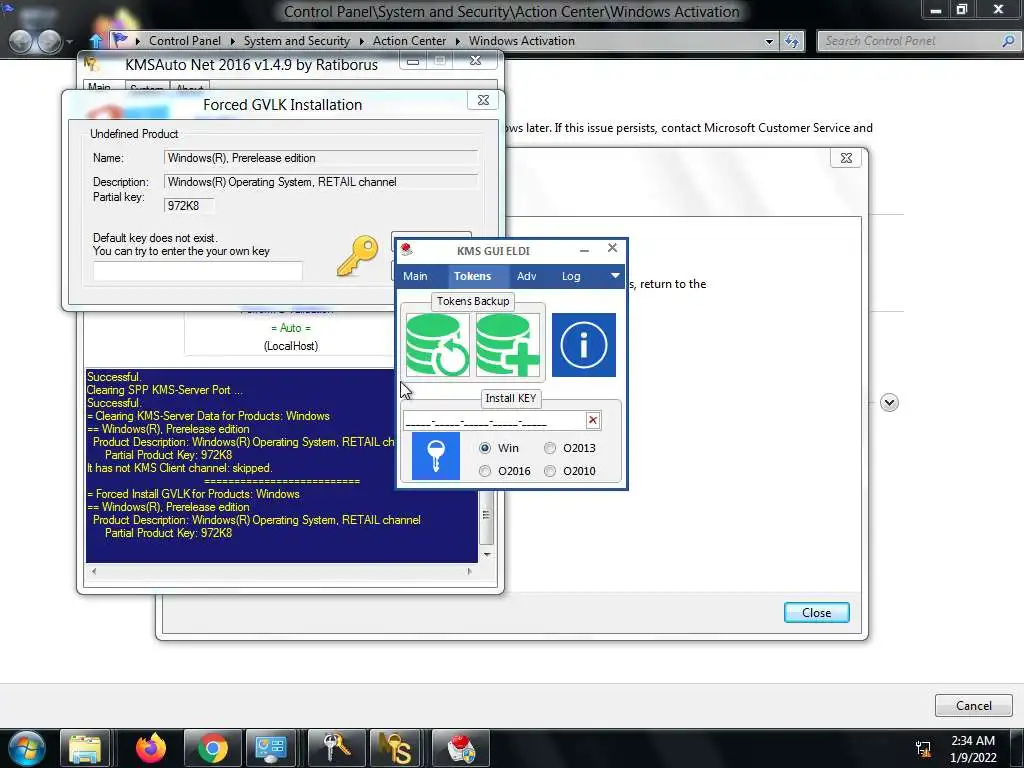This screenshot has width=1024, height=768.
Task: Click the Backup tokens icon with plus sign
Action: click(508, 345)
